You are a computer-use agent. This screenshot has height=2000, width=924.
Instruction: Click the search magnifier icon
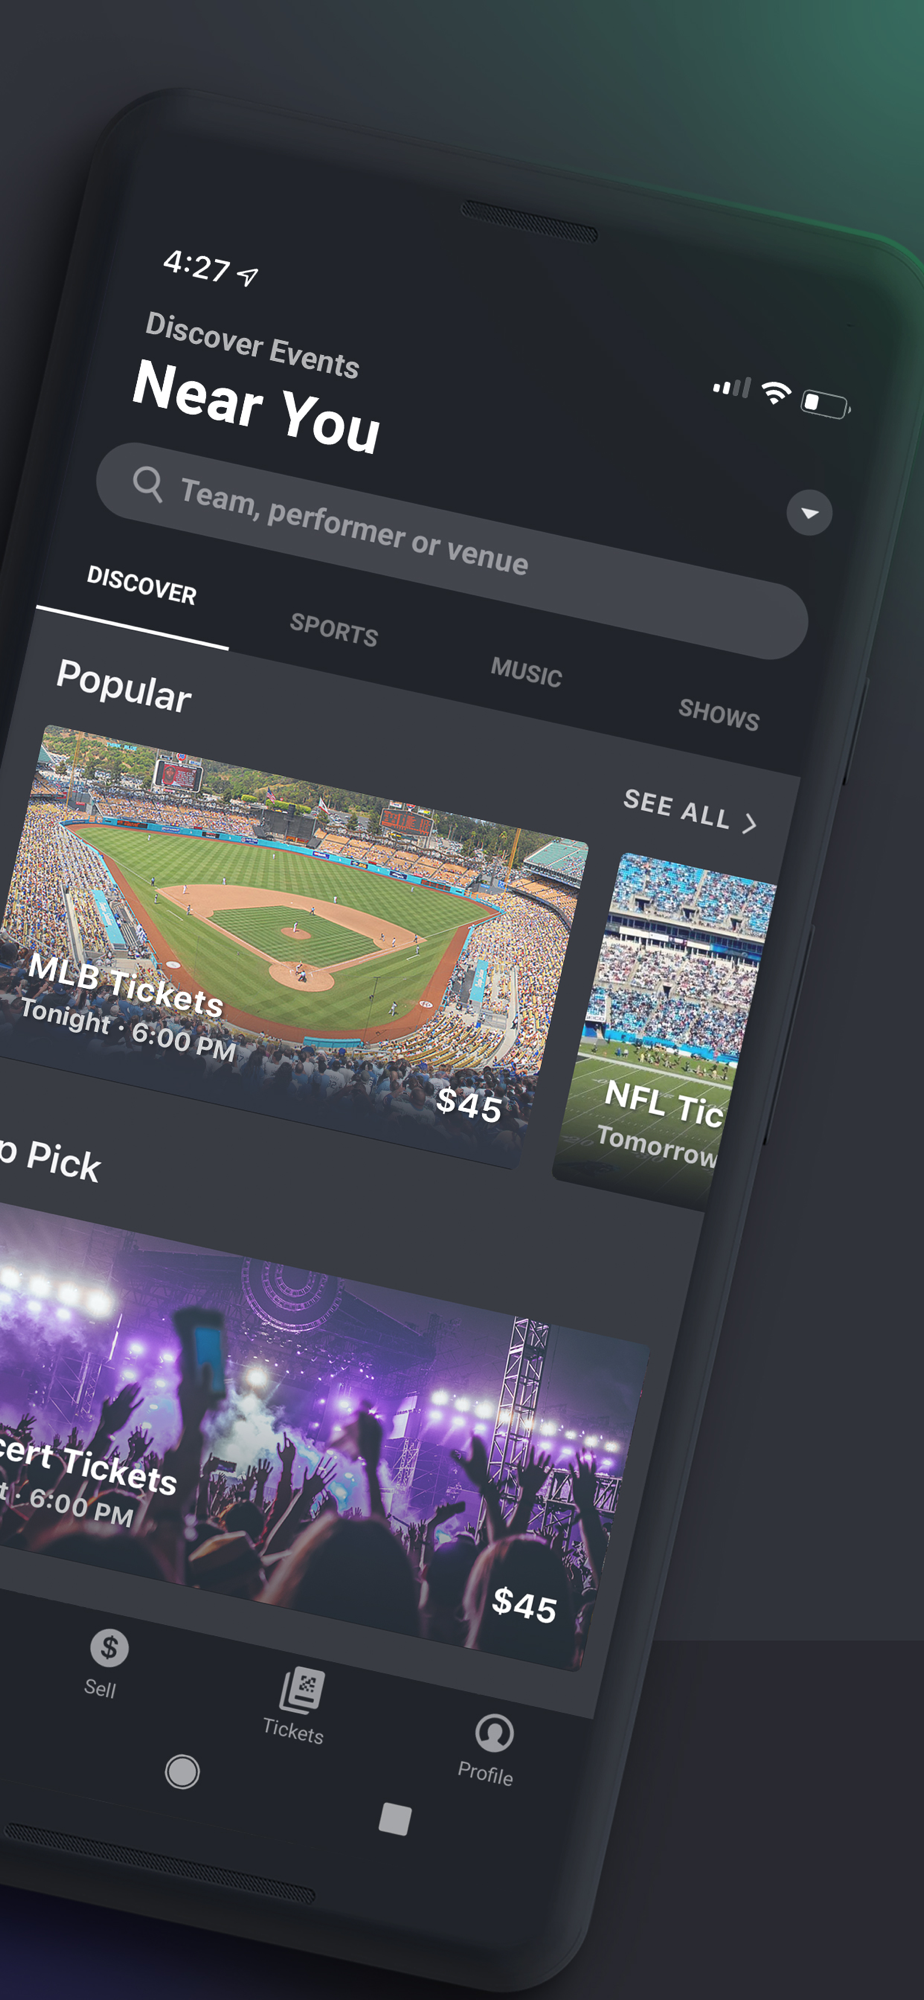[x=148, y=483]
